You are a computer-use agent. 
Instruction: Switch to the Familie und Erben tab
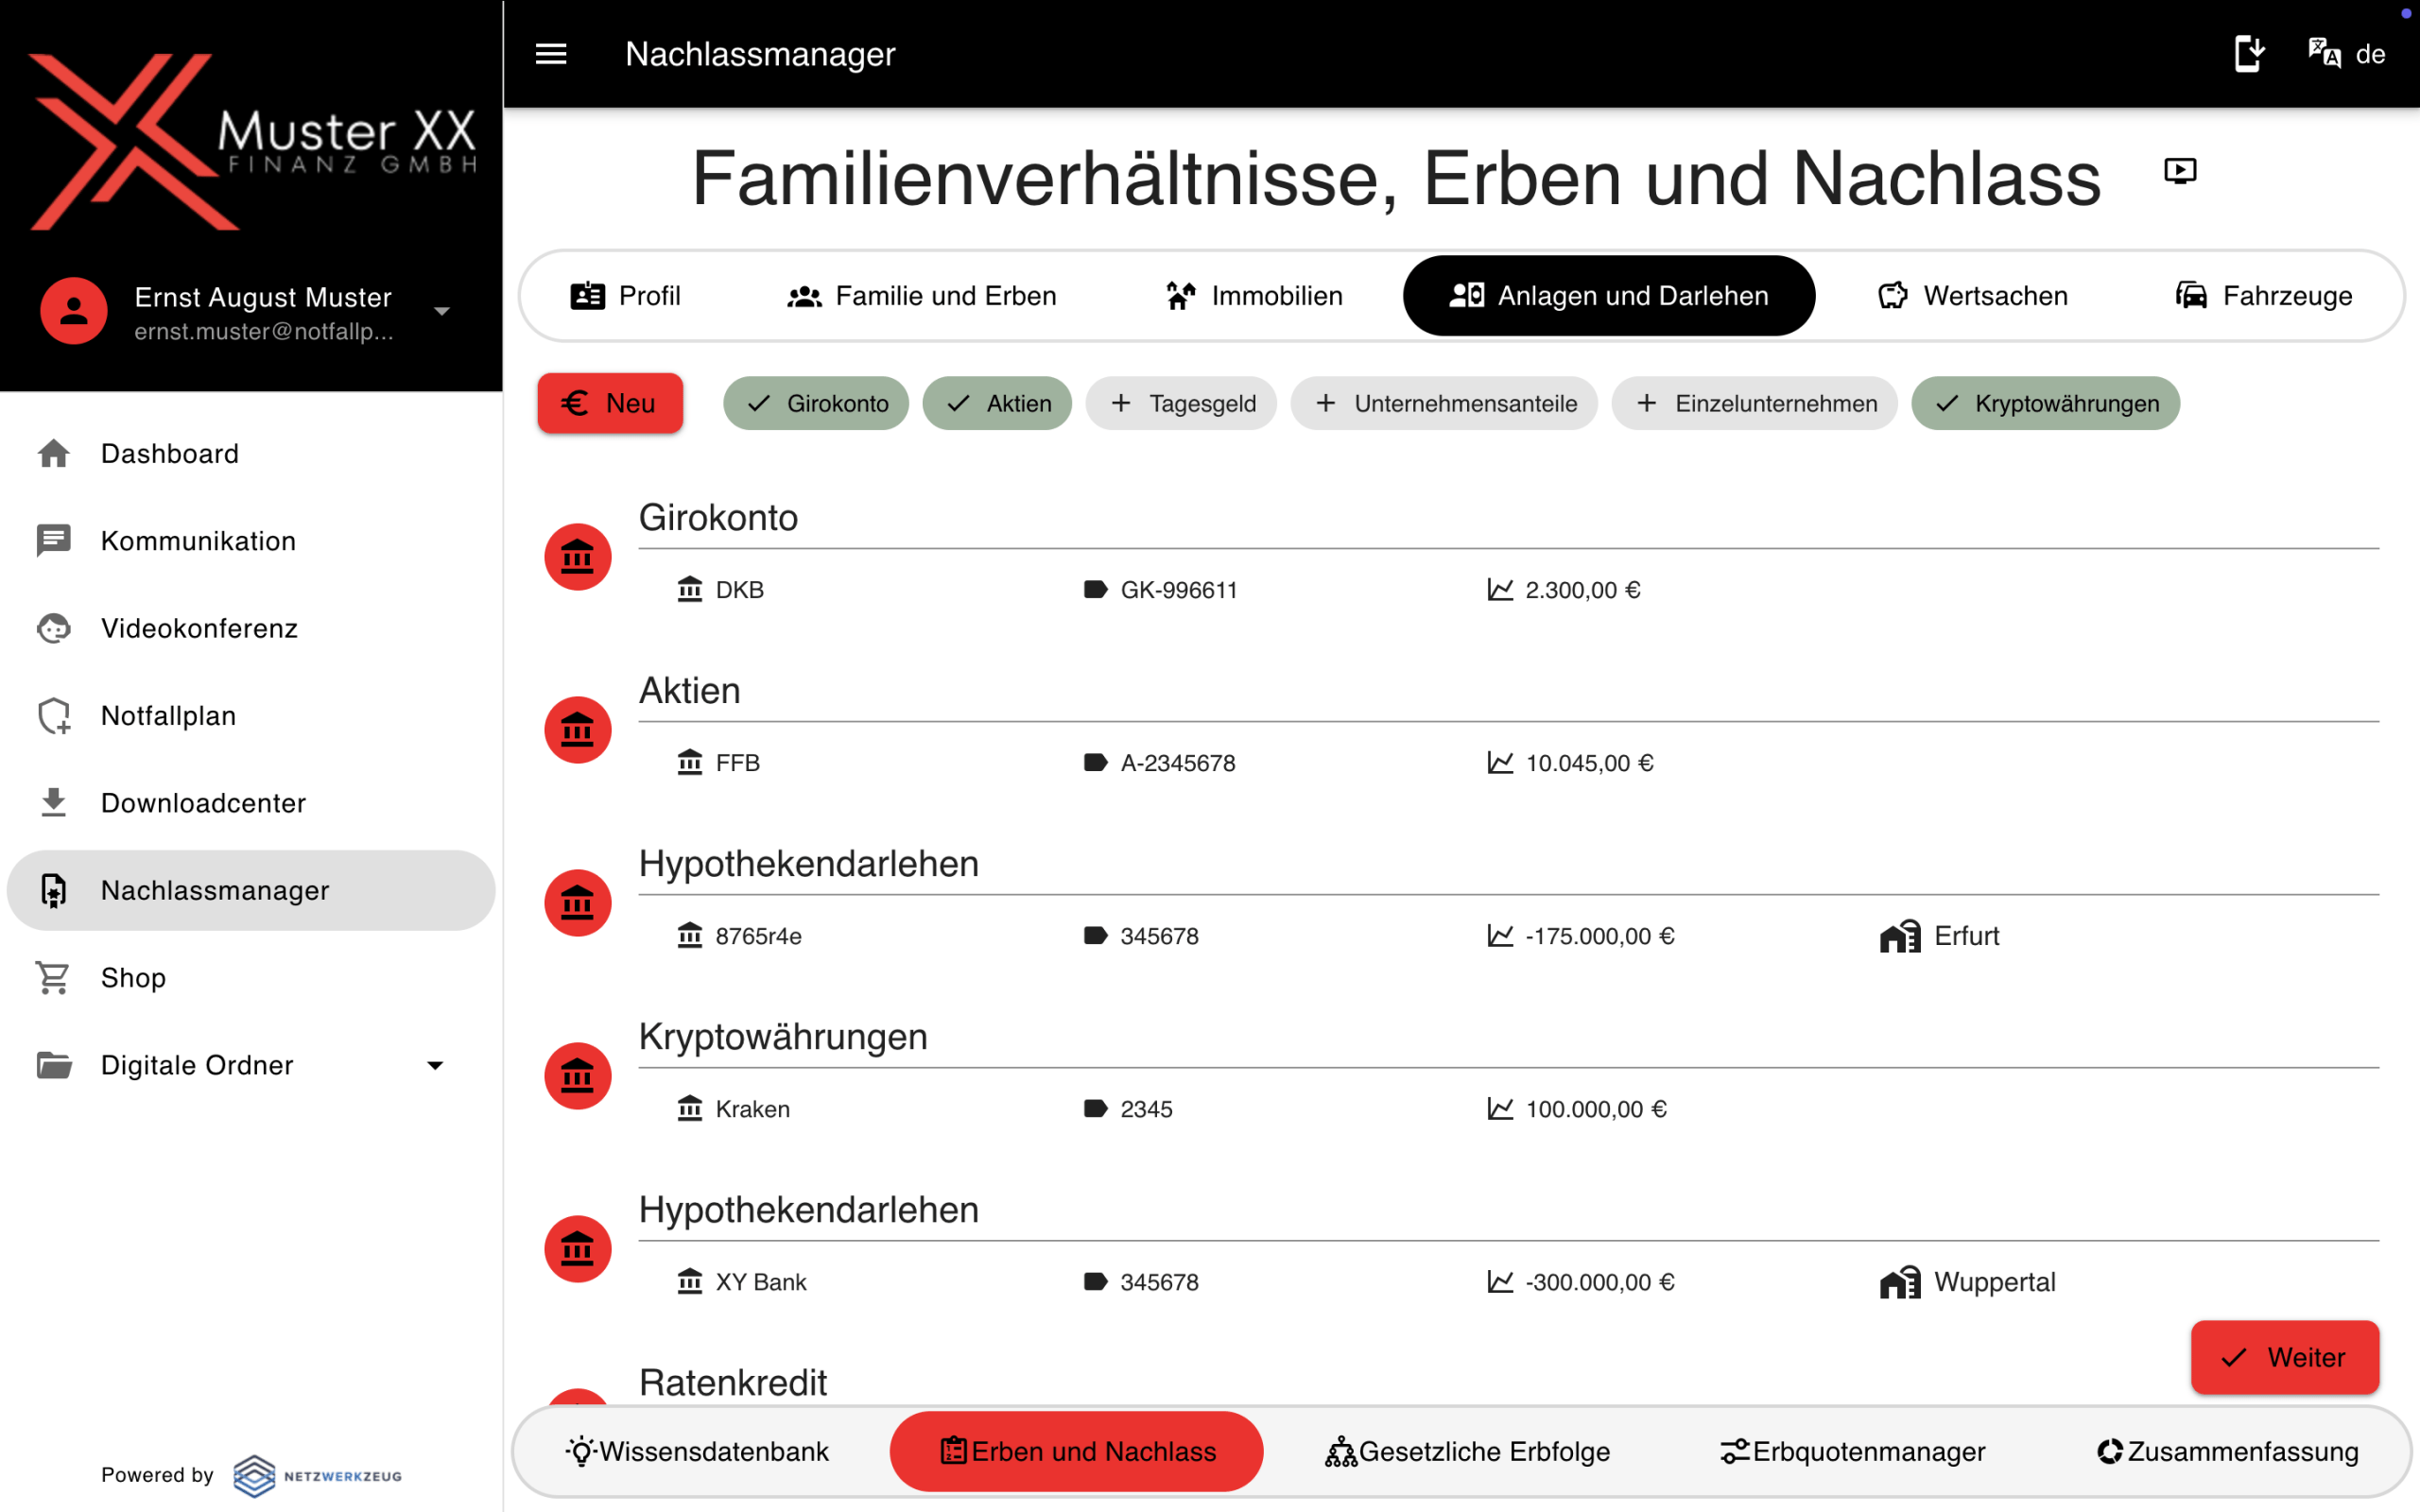[922, 296]
